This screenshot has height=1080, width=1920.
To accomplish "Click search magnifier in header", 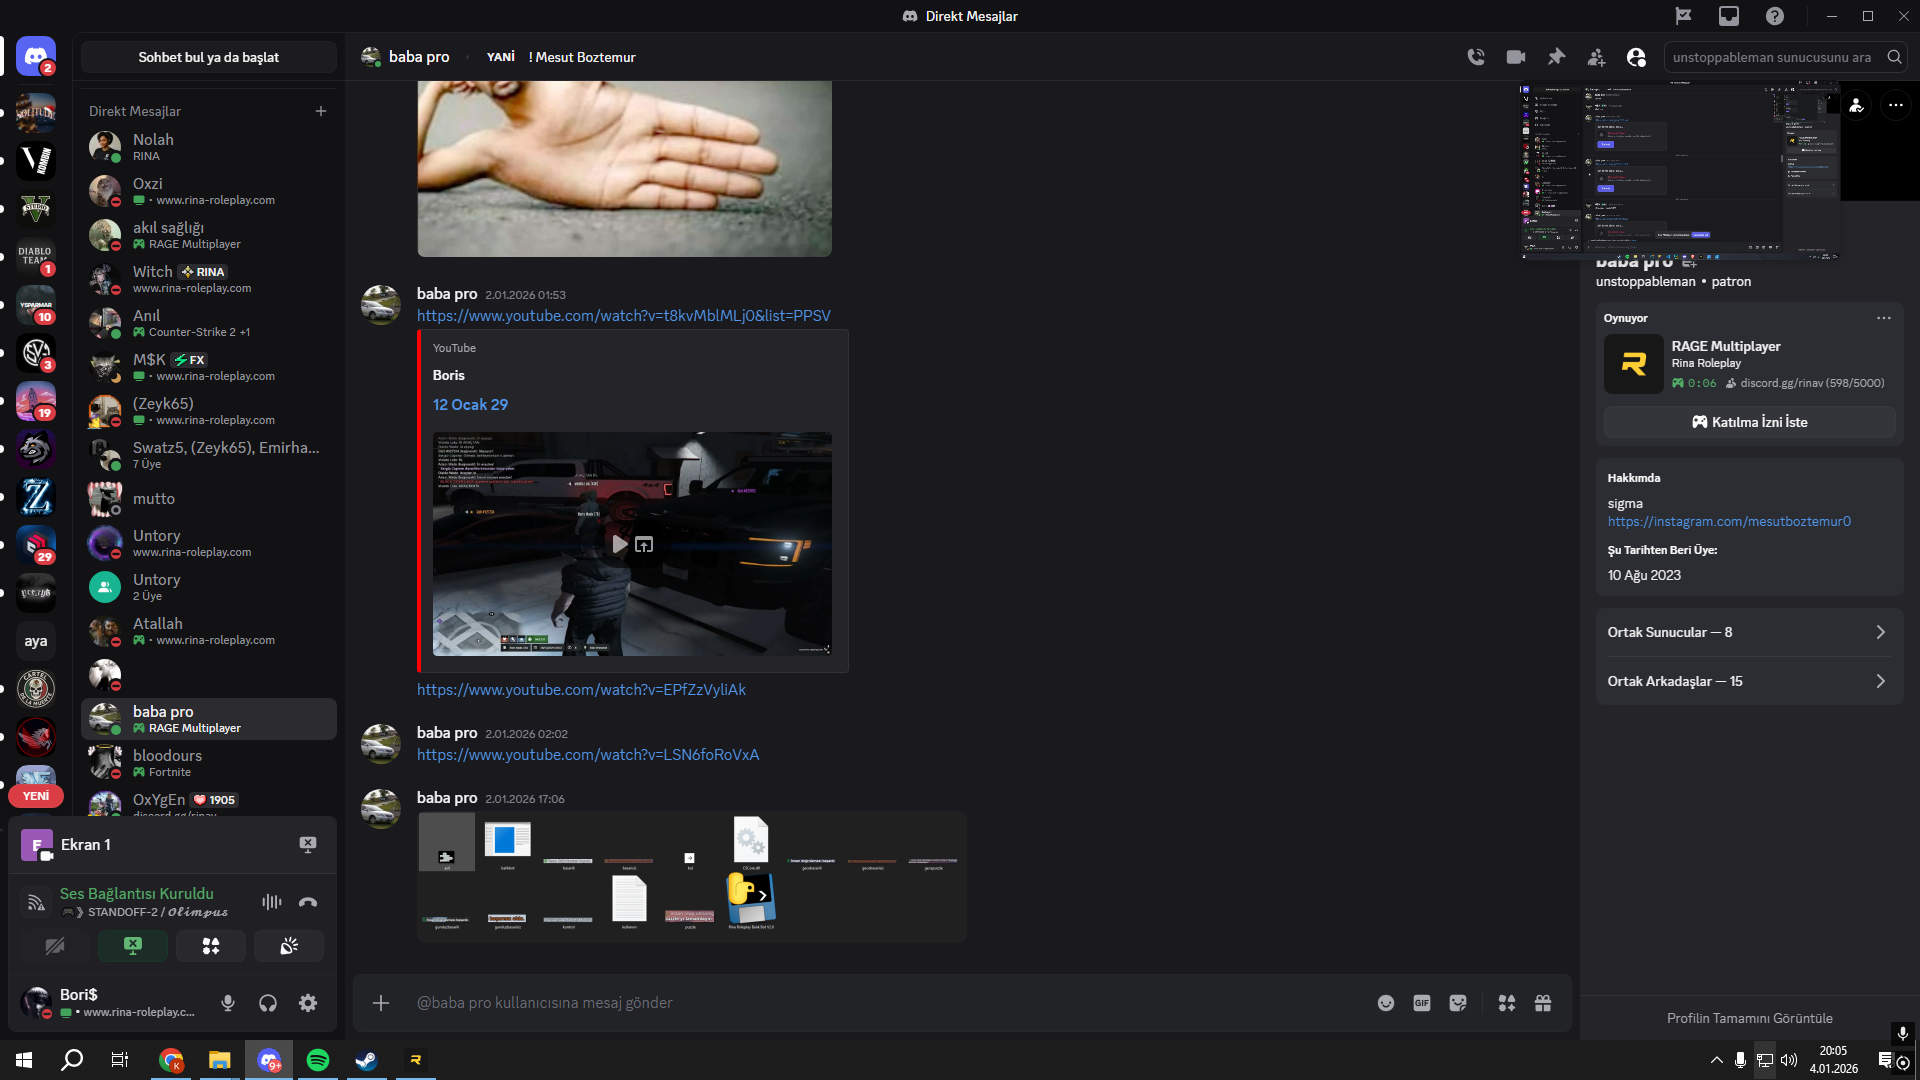I will pos(1894,57).
